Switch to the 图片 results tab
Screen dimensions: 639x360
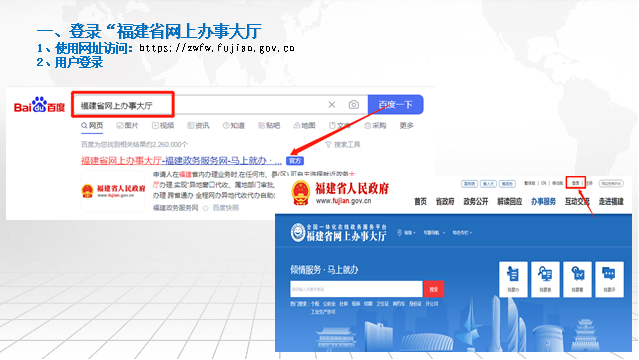click(x=128, y=126)
